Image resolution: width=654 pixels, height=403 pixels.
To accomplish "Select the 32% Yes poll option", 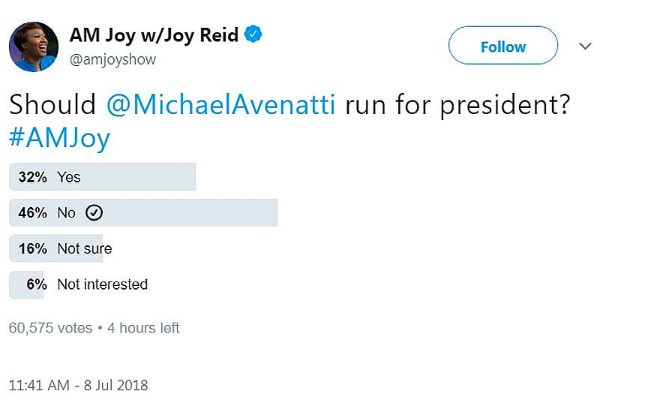I will coord(103,177).
